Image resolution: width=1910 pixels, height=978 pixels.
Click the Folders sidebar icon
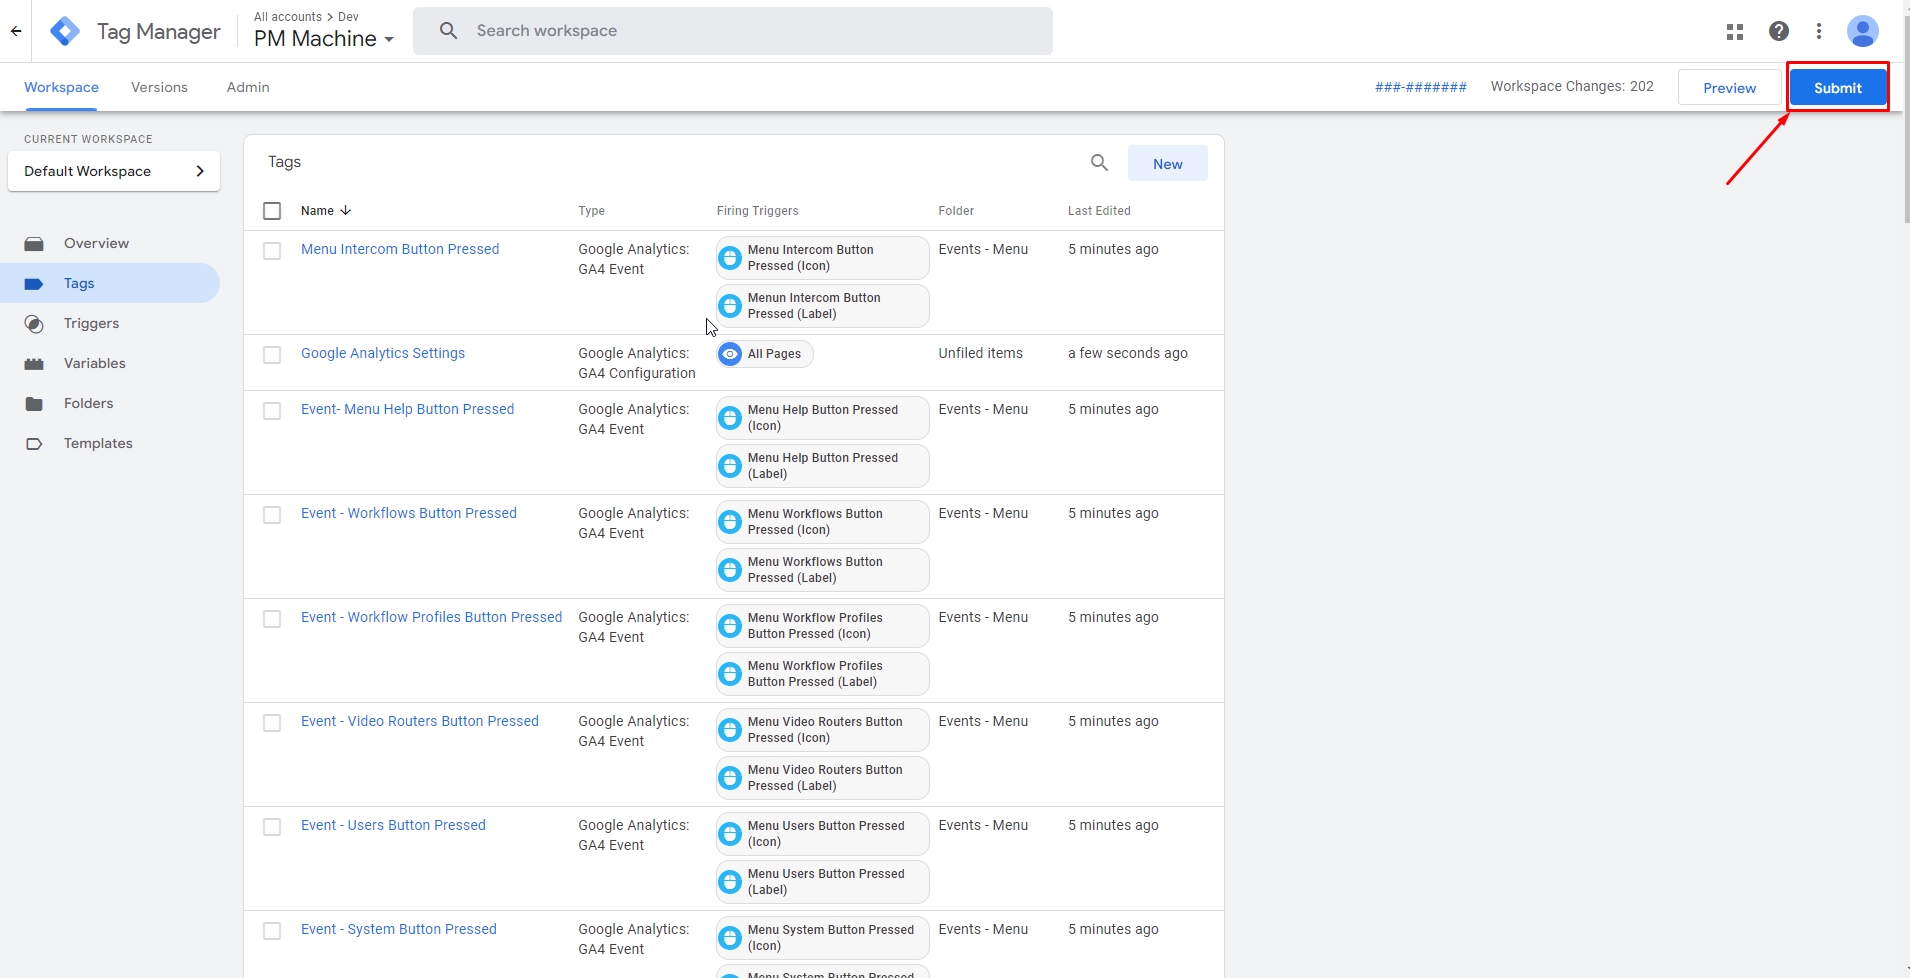(x=34, y=404)
